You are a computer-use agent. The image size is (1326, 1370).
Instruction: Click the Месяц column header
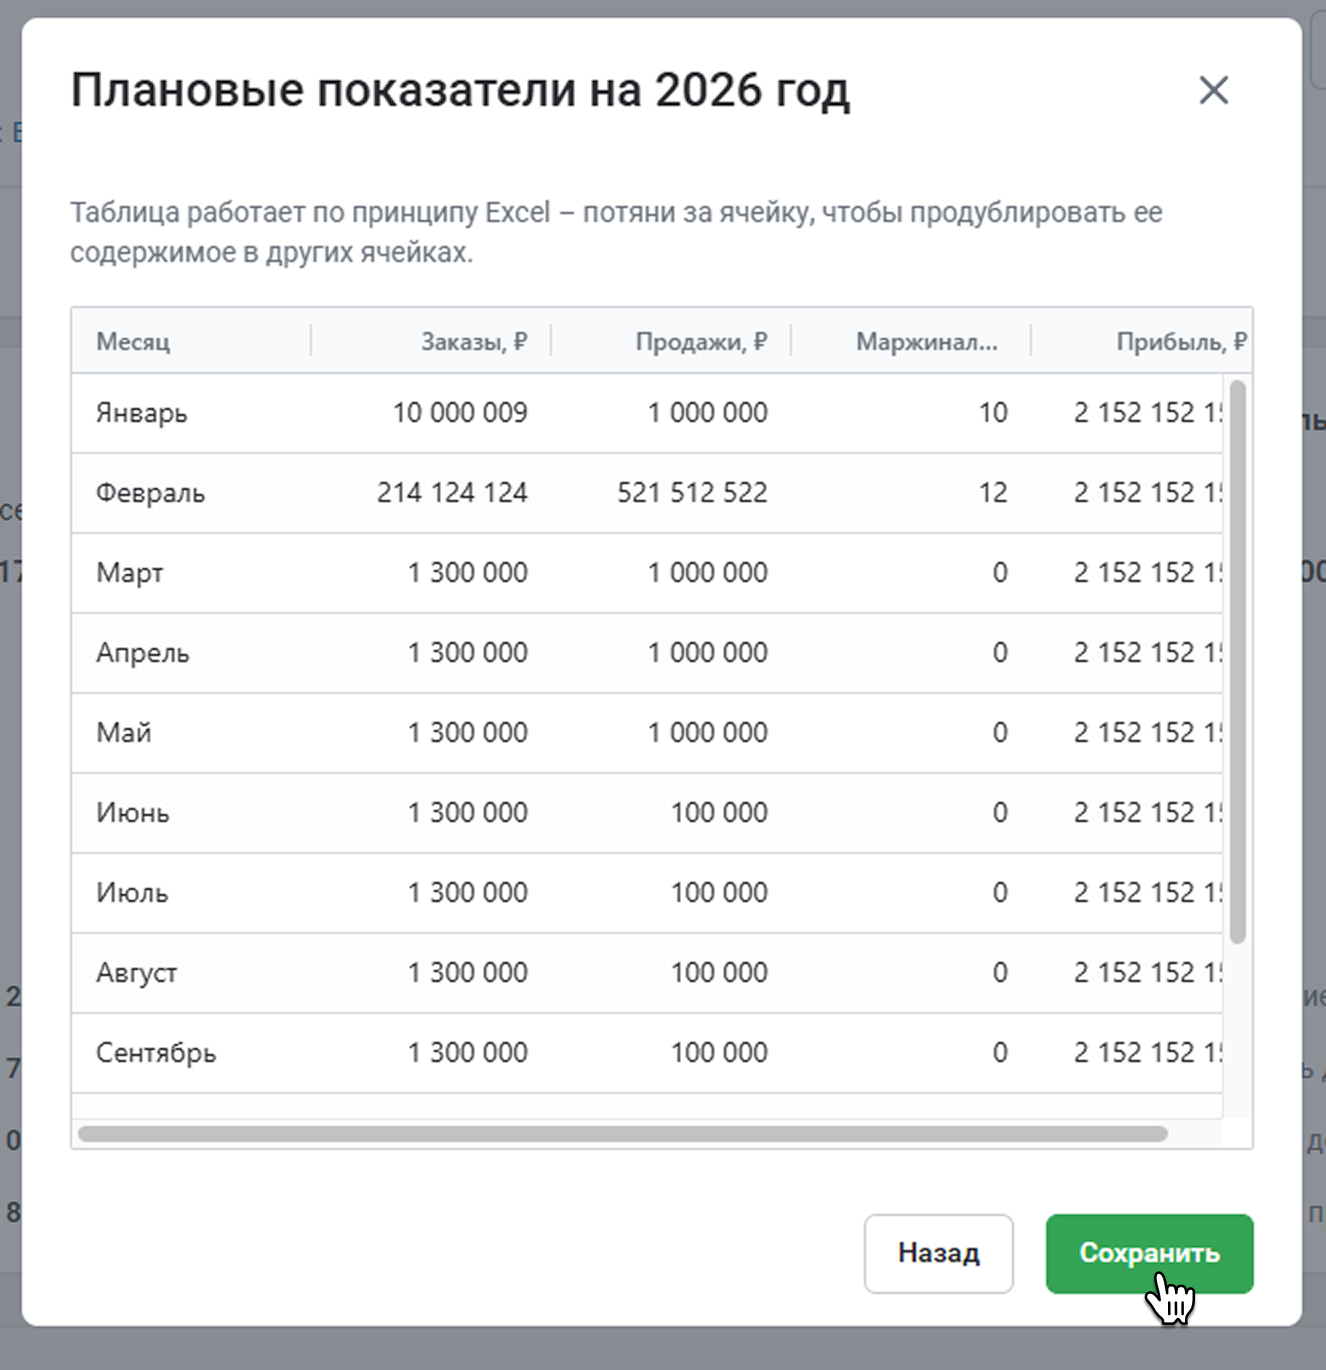(133, 342)
